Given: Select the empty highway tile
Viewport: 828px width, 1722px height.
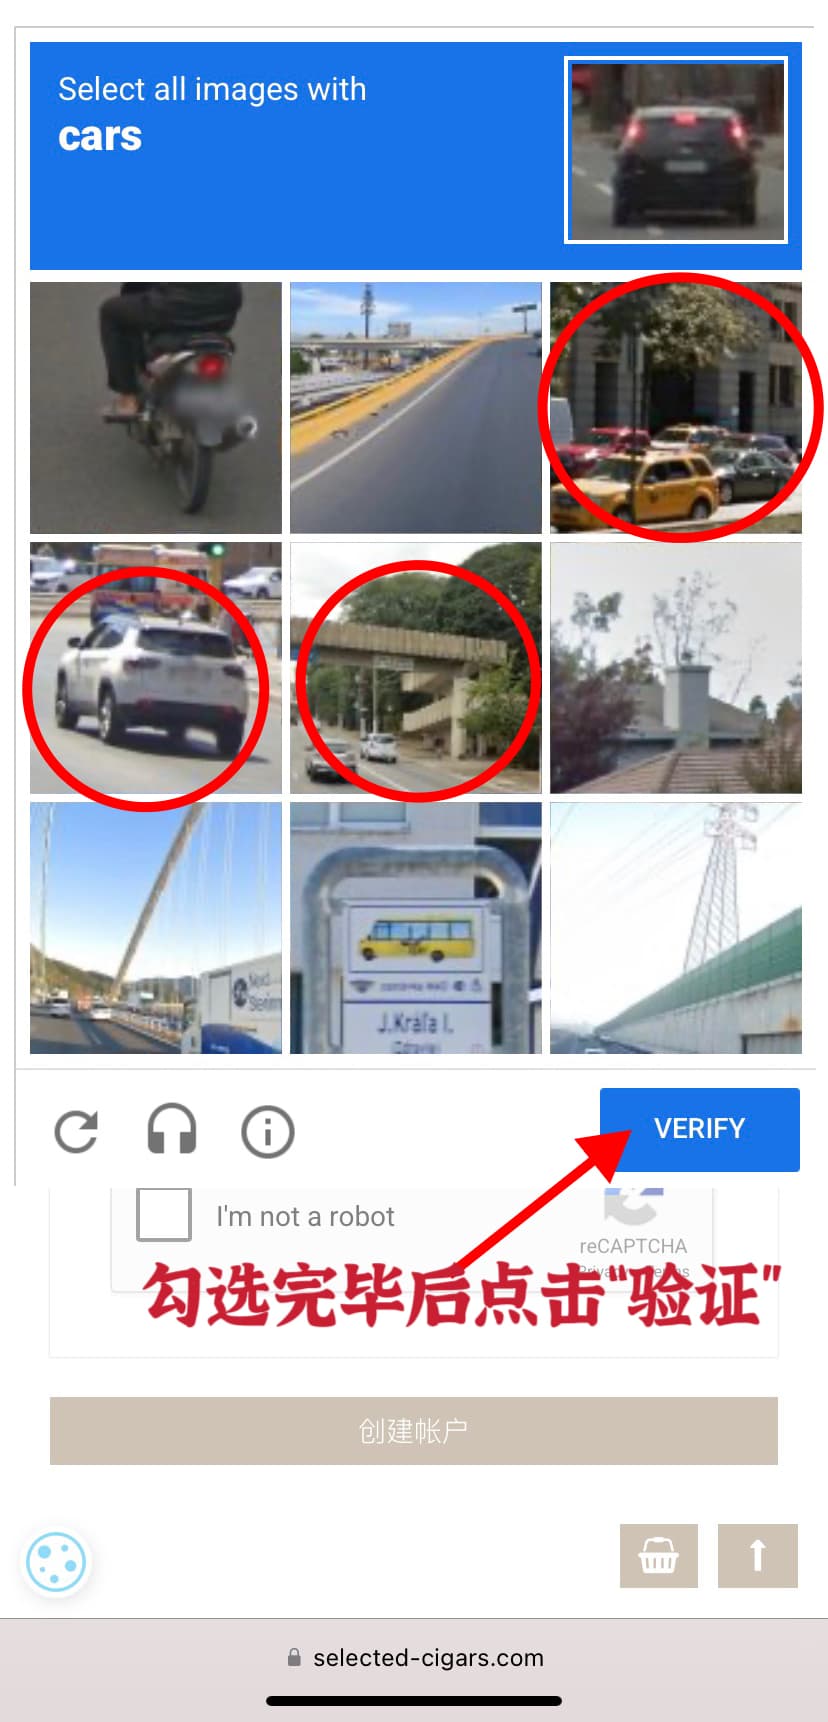Looking at the screenshot, I should (x=416, y=408).
